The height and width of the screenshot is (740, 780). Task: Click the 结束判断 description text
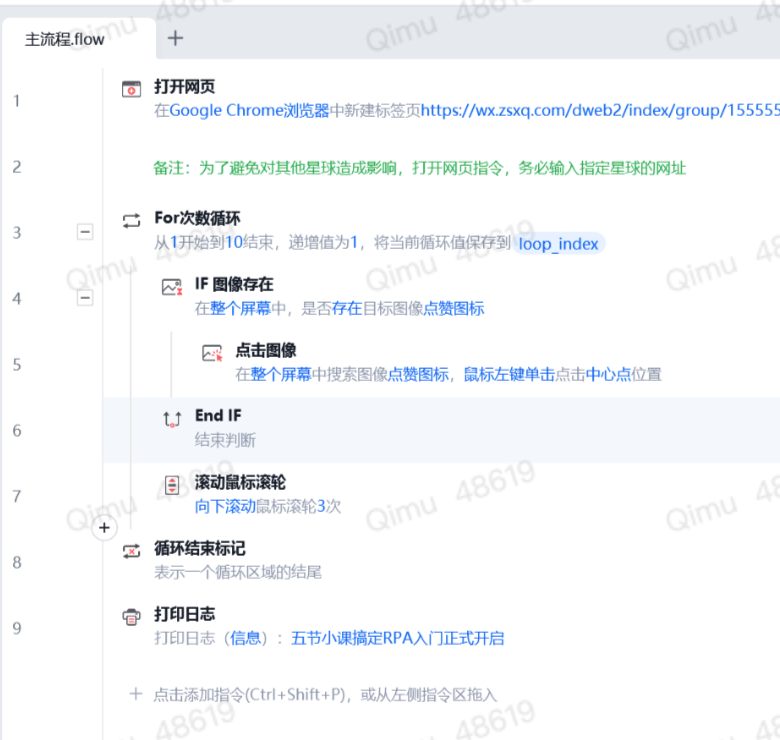tap(225, 440)
